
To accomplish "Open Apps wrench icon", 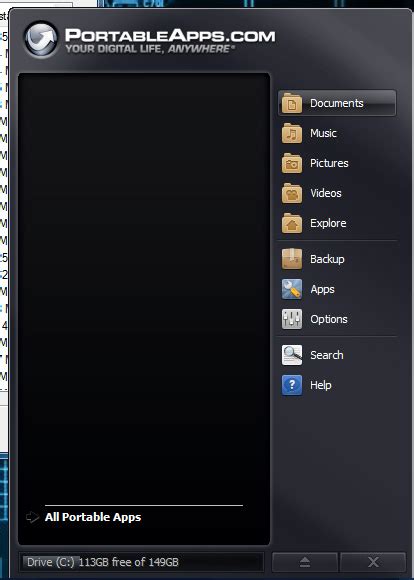I will pos(292,289).
